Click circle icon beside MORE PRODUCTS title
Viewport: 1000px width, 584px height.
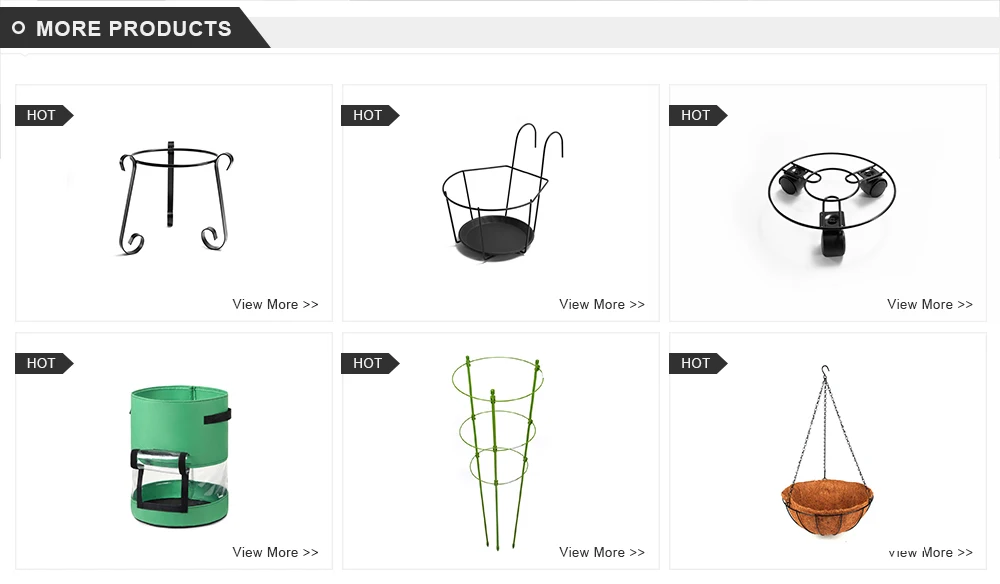click(x=18, y=27)
